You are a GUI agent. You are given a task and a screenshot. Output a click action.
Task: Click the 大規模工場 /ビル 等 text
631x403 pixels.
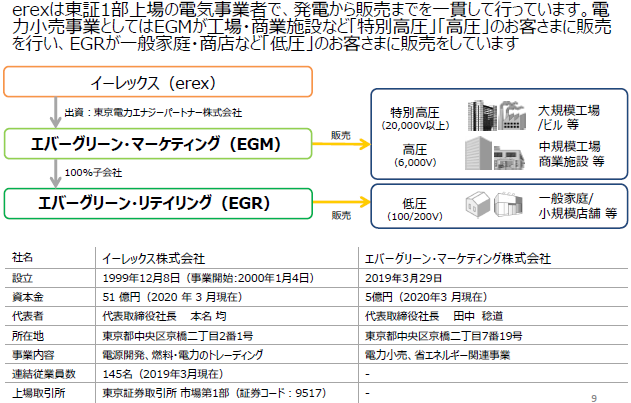point(569,118)
